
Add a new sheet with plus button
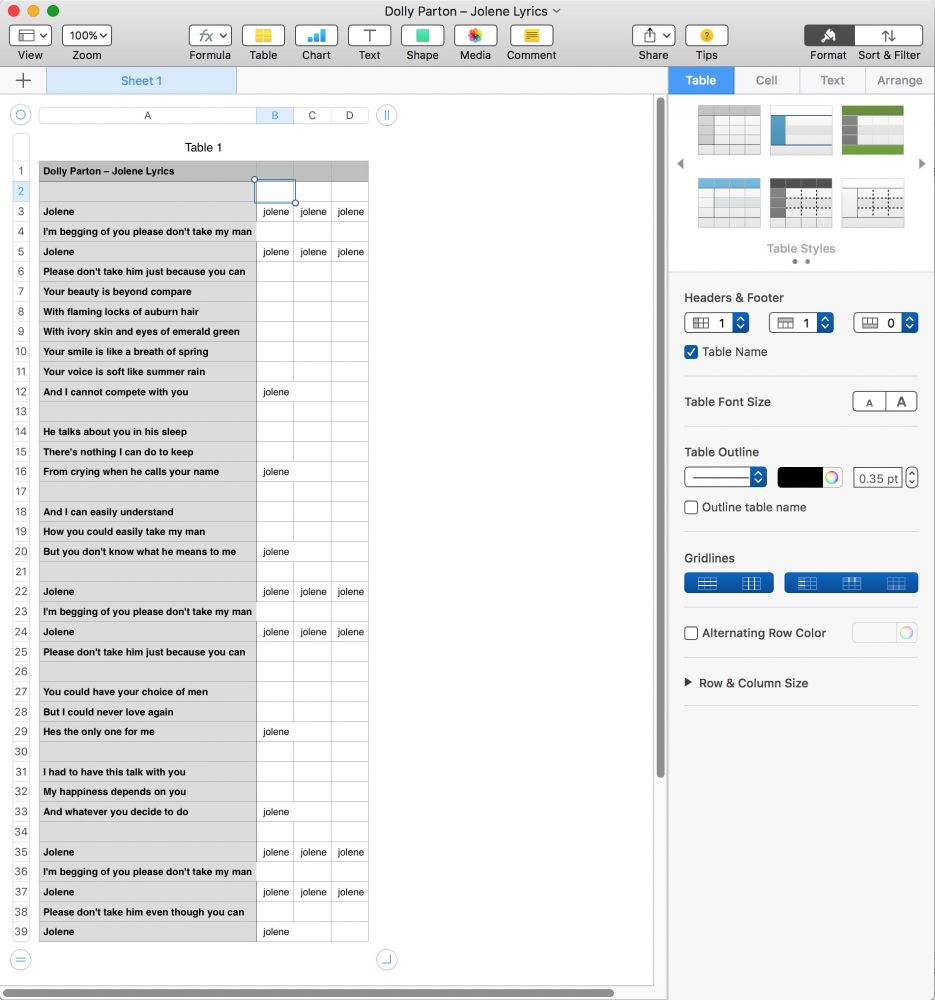coord(23,80)
